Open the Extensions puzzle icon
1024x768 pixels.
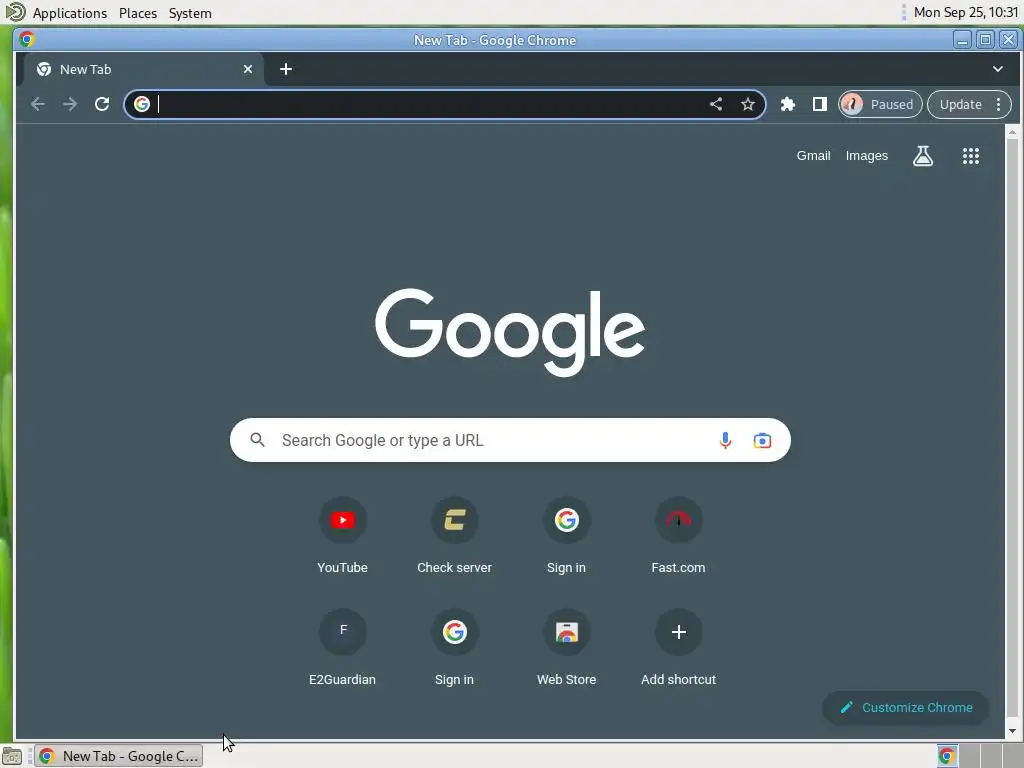tap(788, 104)
